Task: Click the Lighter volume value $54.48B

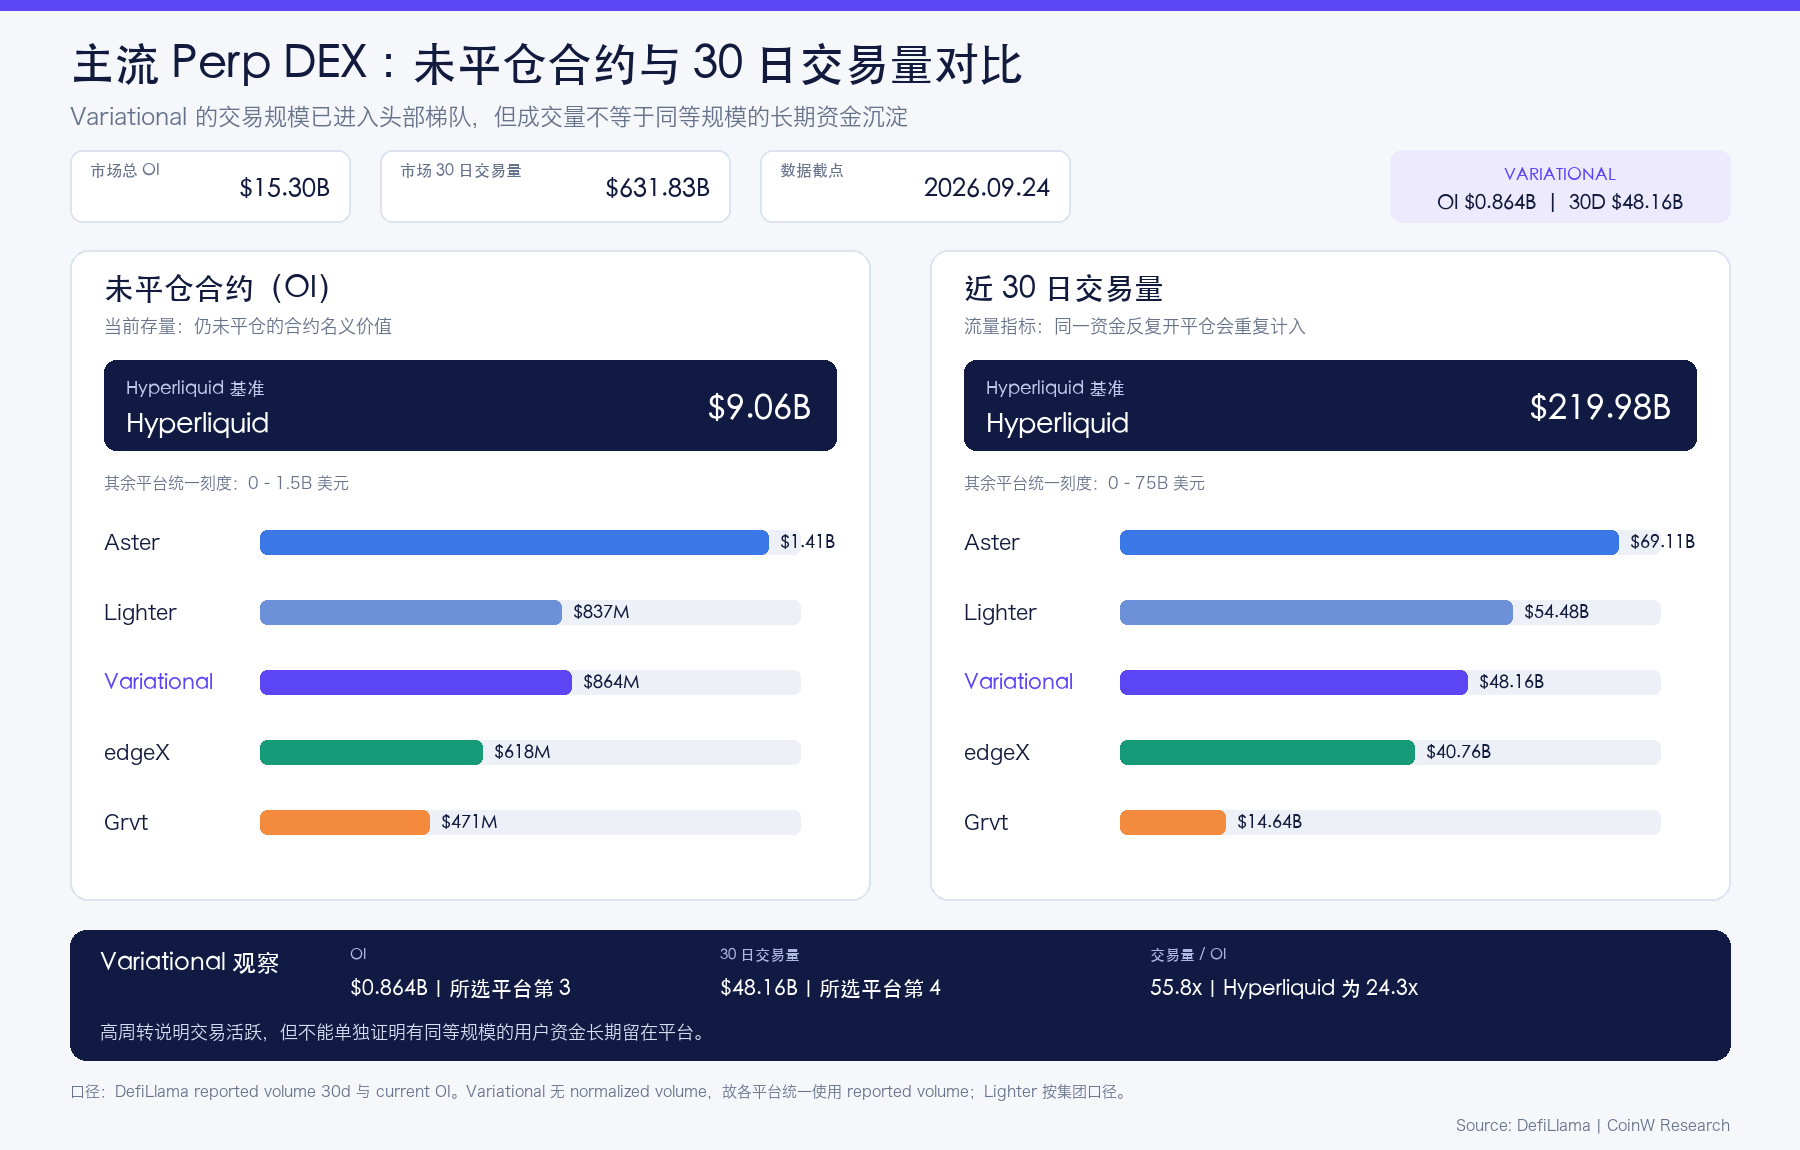Action: 1556,612
